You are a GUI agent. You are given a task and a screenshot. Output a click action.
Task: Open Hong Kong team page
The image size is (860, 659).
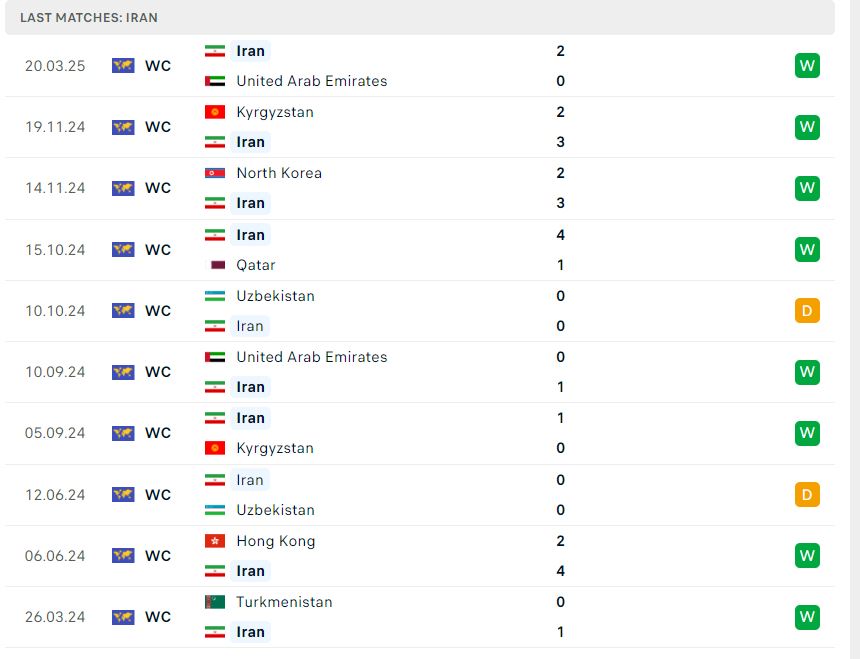tap(276, 541)
